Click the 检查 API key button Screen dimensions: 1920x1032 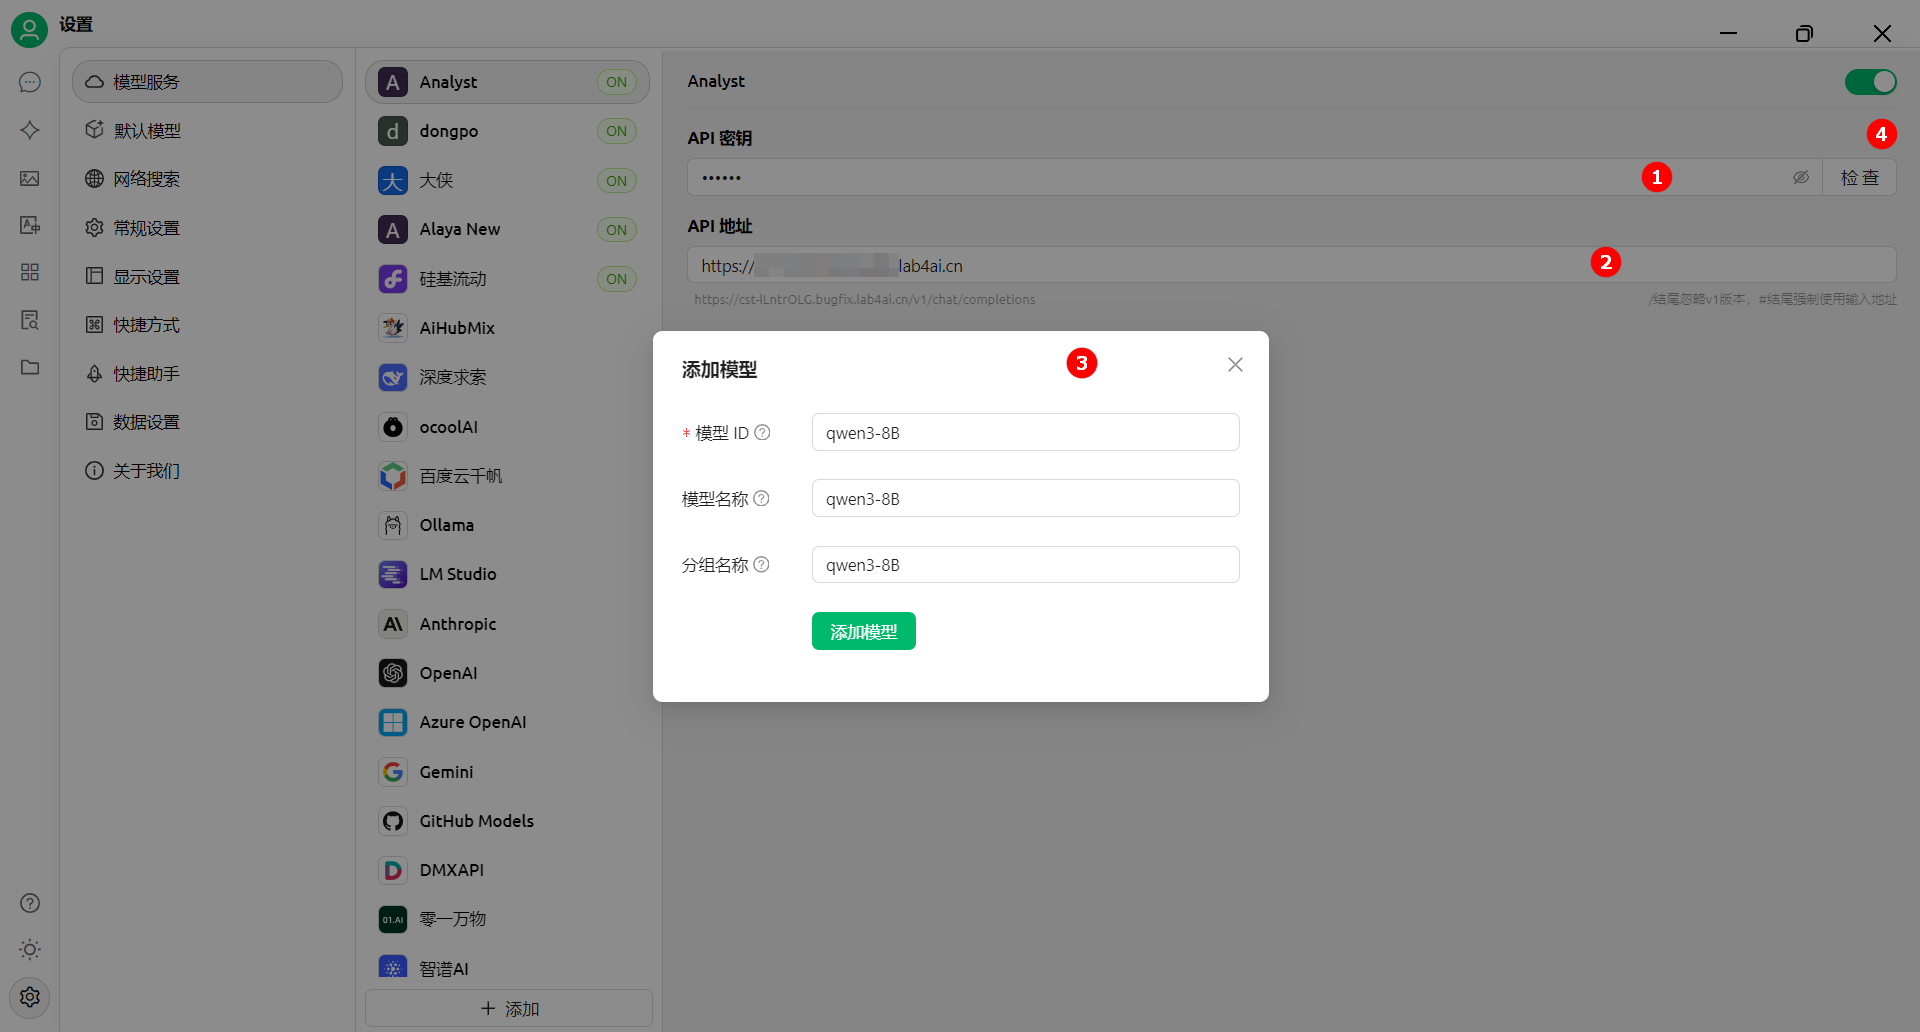point(1859,178)
